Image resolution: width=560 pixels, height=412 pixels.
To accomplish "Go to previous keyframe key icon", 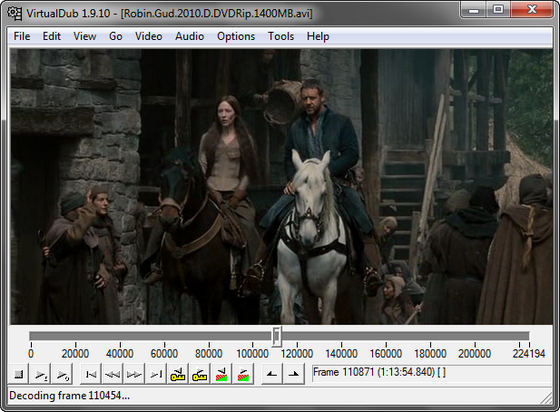I will (178, 374).
